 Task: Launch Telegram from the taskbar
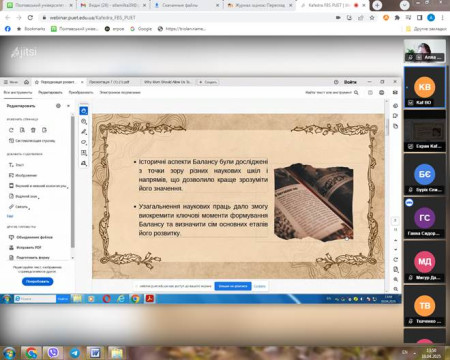point(75,352)
